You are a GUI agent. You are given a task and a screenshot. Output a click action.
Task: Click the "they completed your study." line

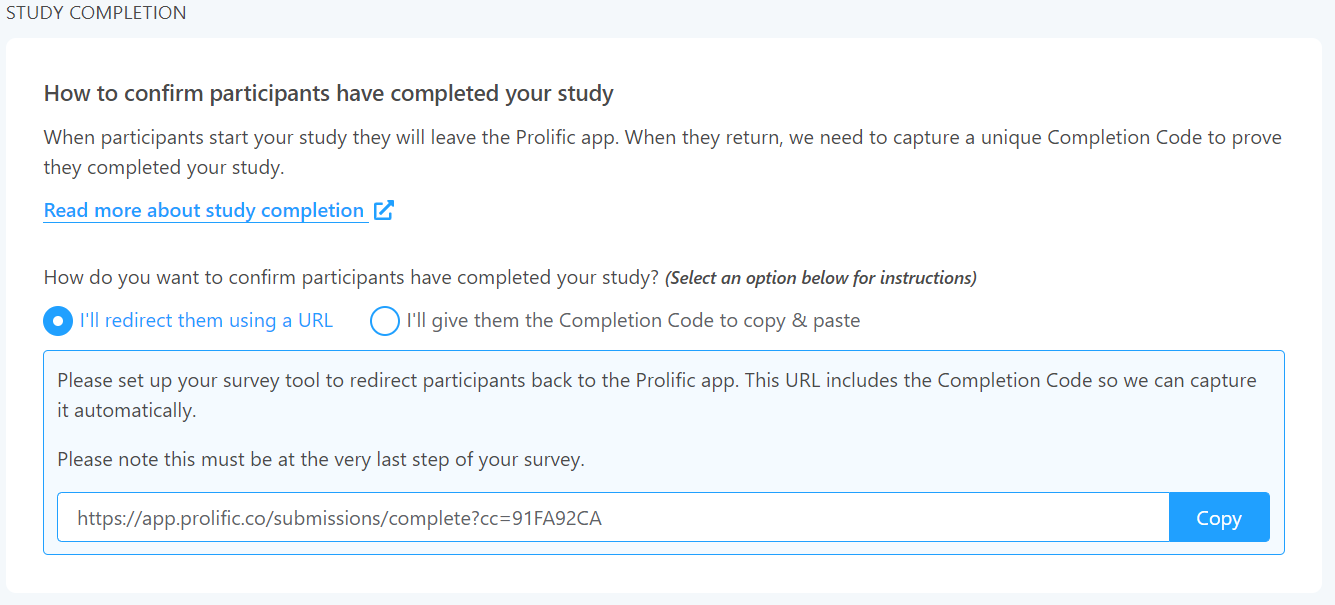[164, 168]
